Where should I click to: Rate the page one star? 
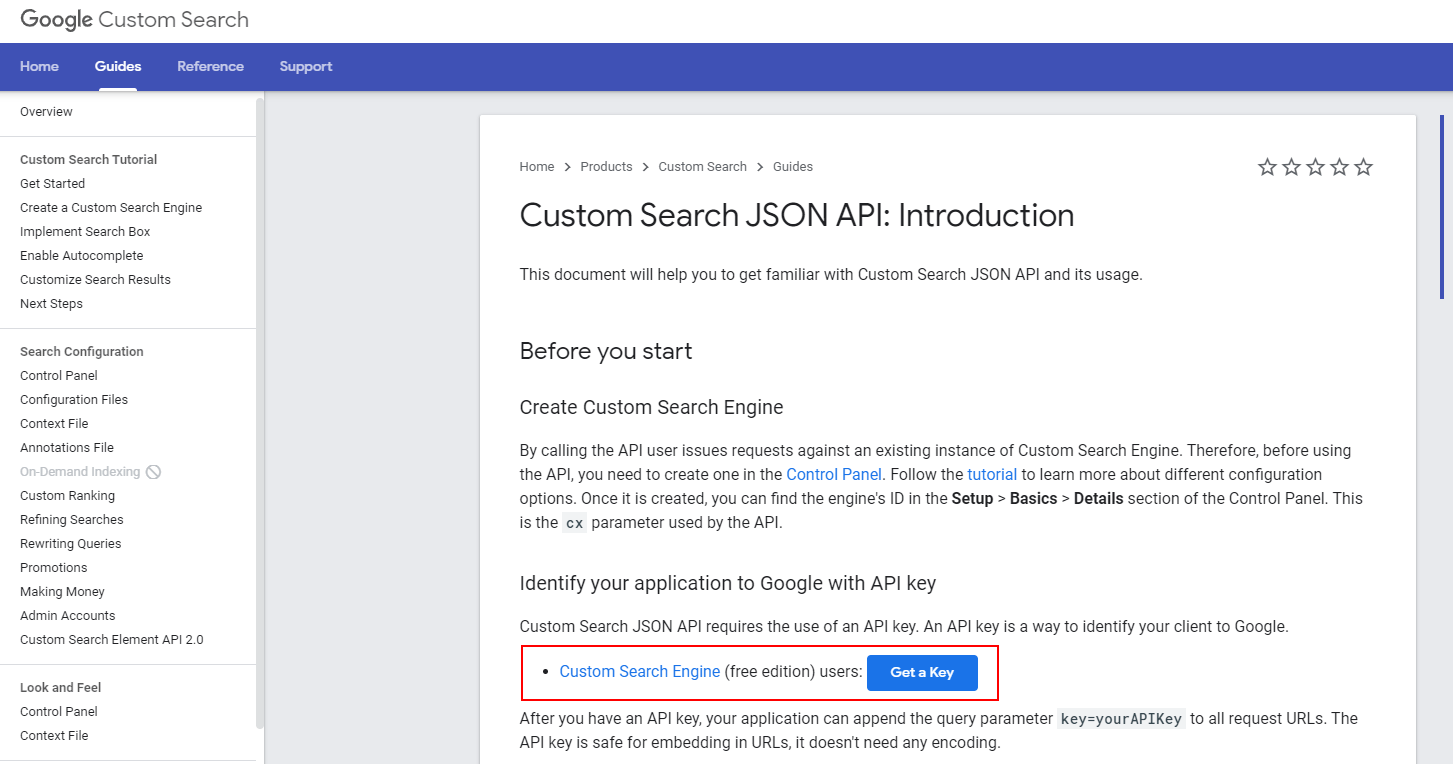1267,167
